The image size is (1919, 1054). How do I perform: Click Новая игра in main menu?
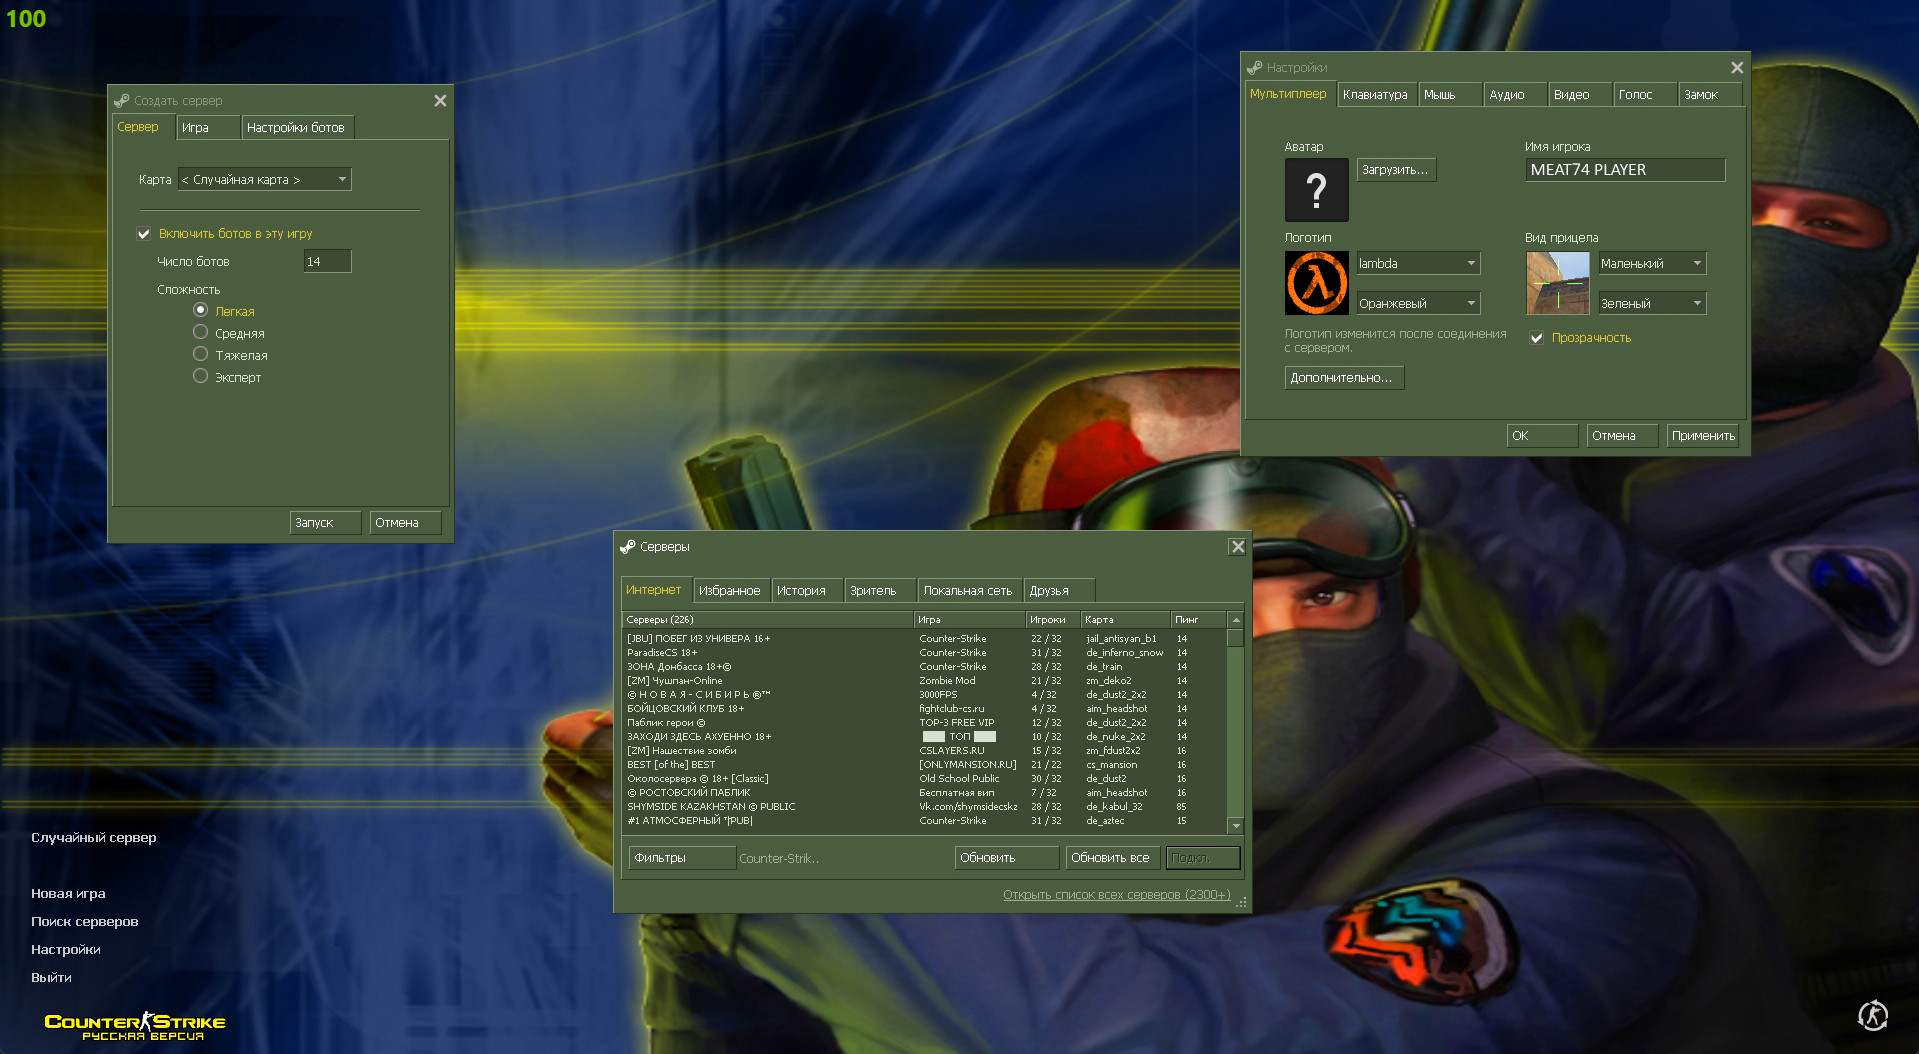point(68,894)
